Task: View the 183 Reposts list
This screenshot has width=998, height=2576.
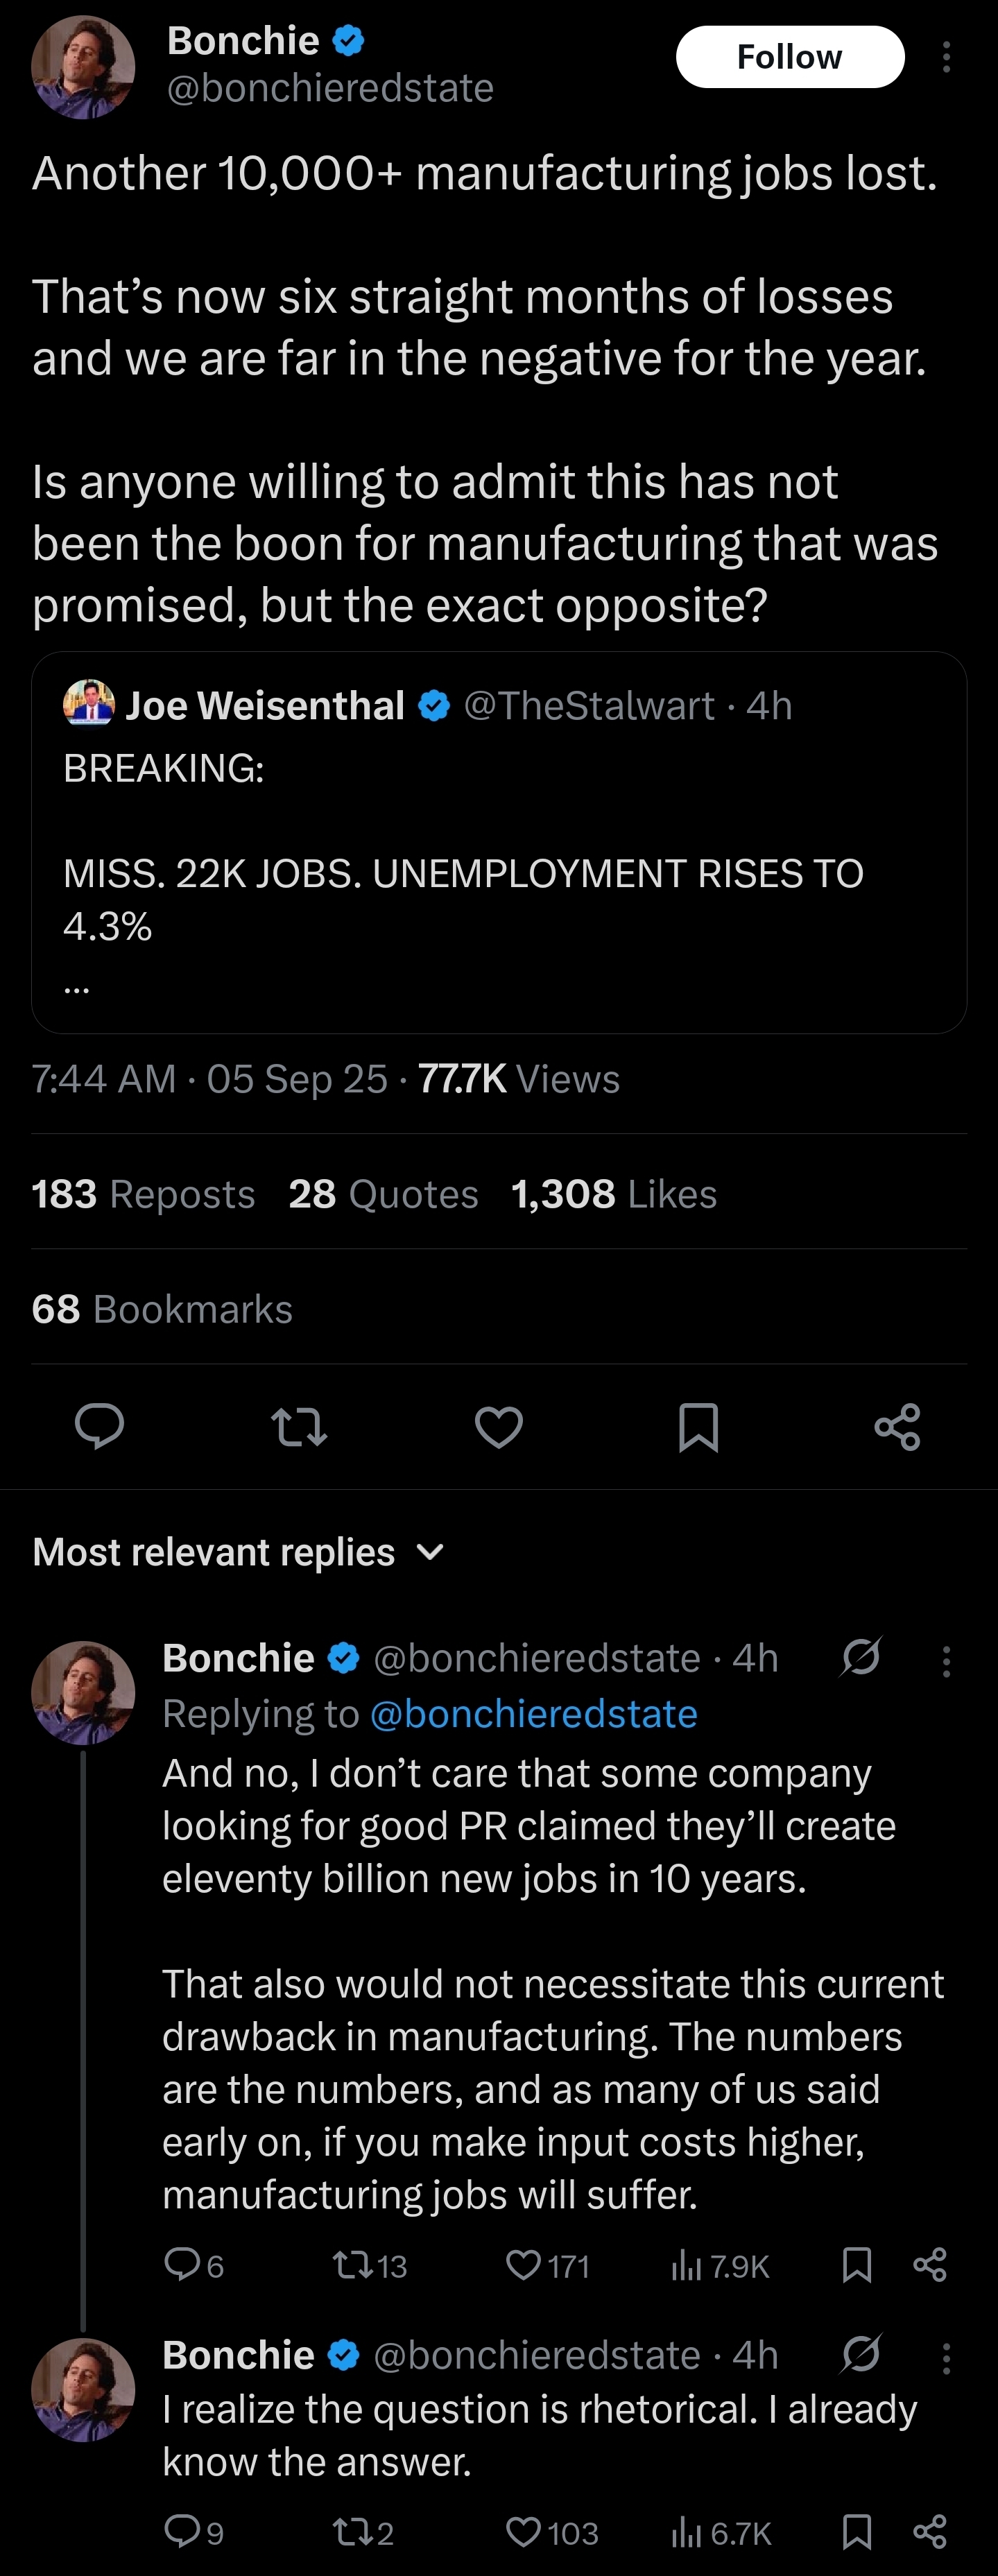Action: point(143,1194)
